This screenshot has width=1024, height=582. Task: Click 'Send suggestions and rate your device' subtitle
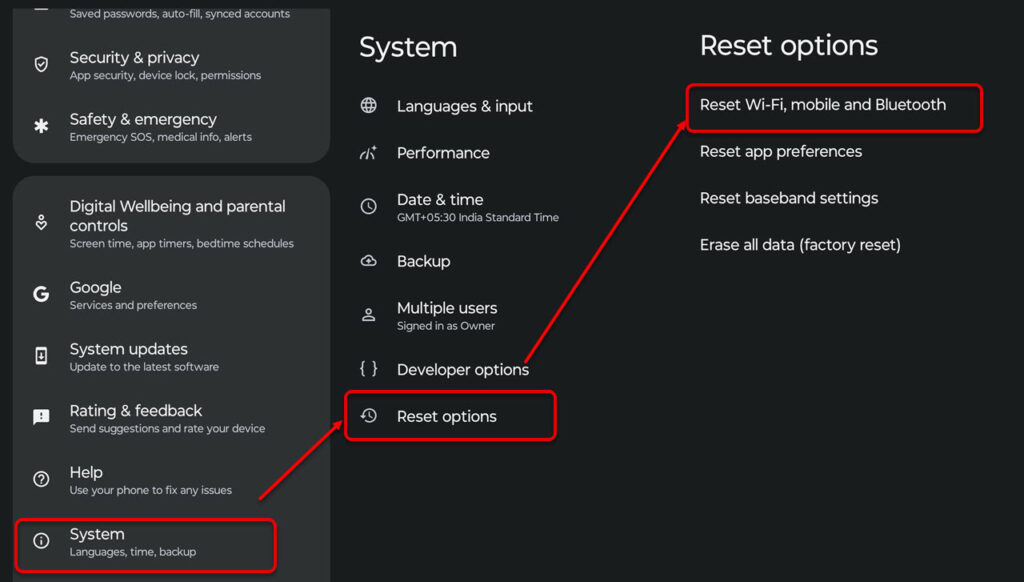coord(167,428)
